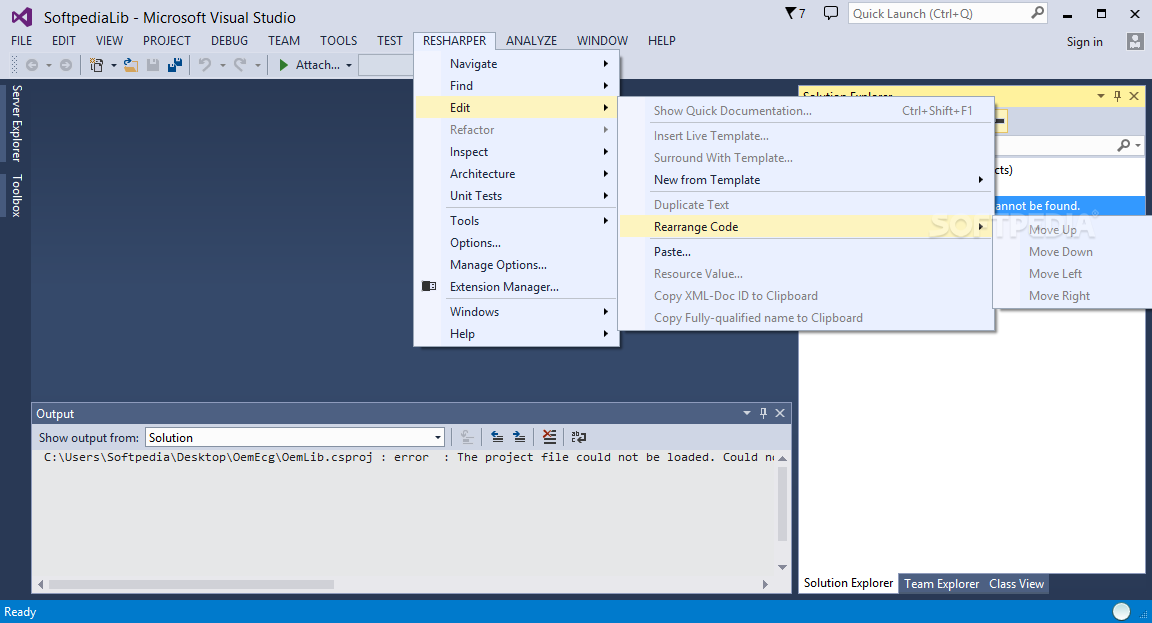1152x623 pixels.
Task: Toggle auto-hide pin on Solution Explorer
Action: click(1117, 96)
